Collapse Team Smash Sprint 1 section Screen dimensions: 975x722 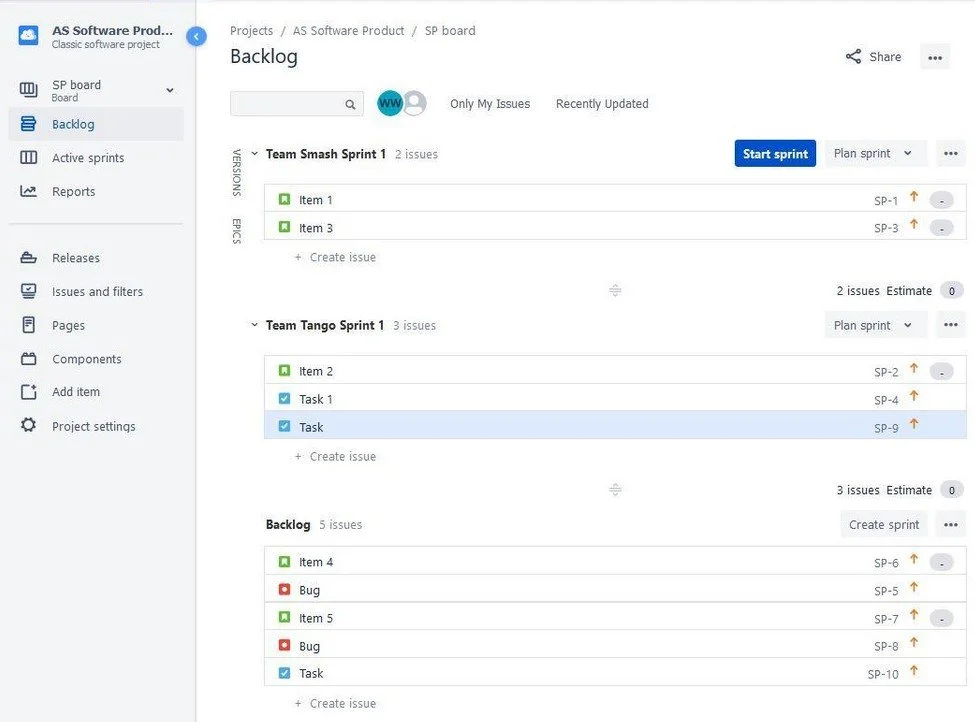[x=254, y=154]
